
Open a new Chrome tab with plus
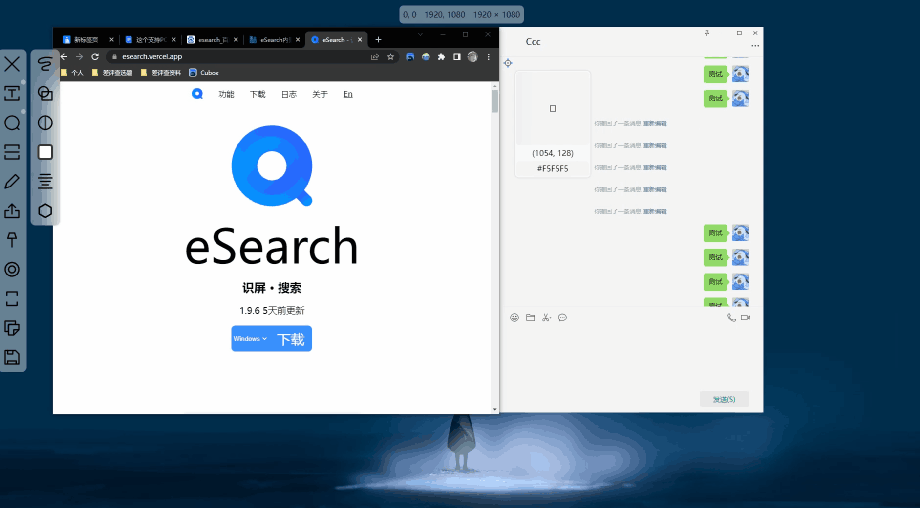(378, 40)
